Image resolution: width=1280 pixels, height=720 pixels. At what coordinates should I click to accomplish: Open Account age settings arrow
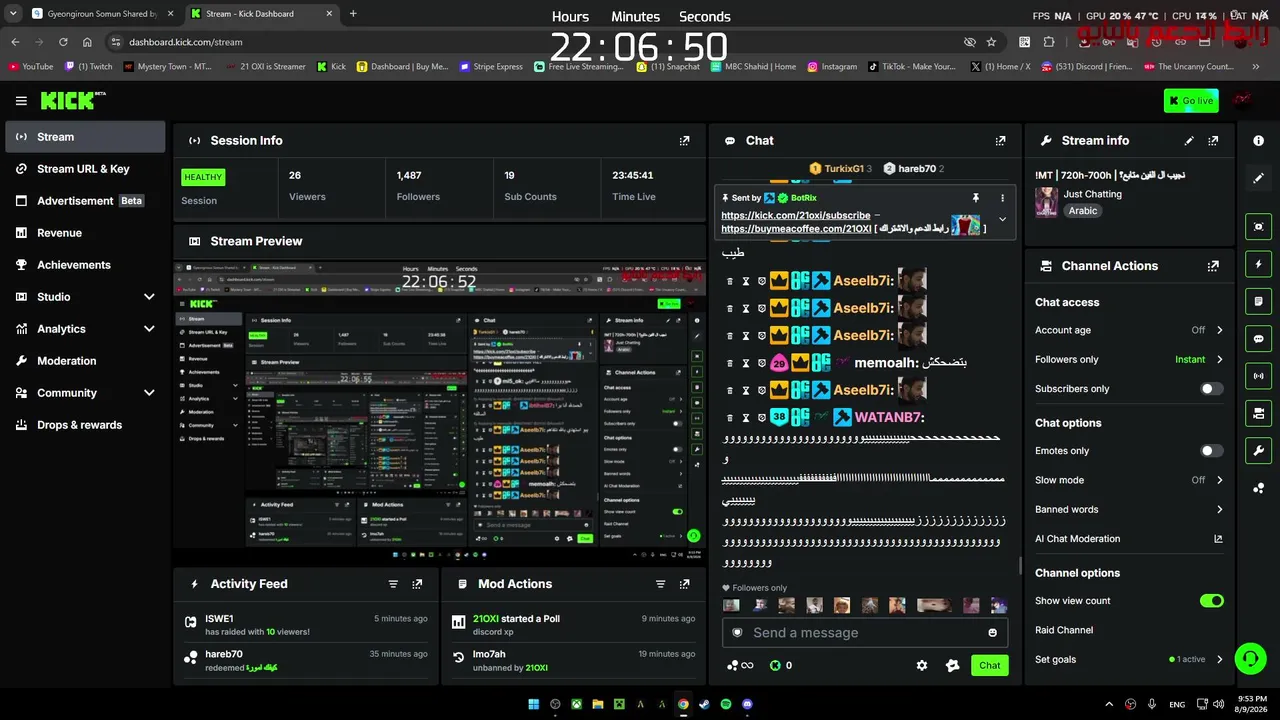[x=1219, y=330]
